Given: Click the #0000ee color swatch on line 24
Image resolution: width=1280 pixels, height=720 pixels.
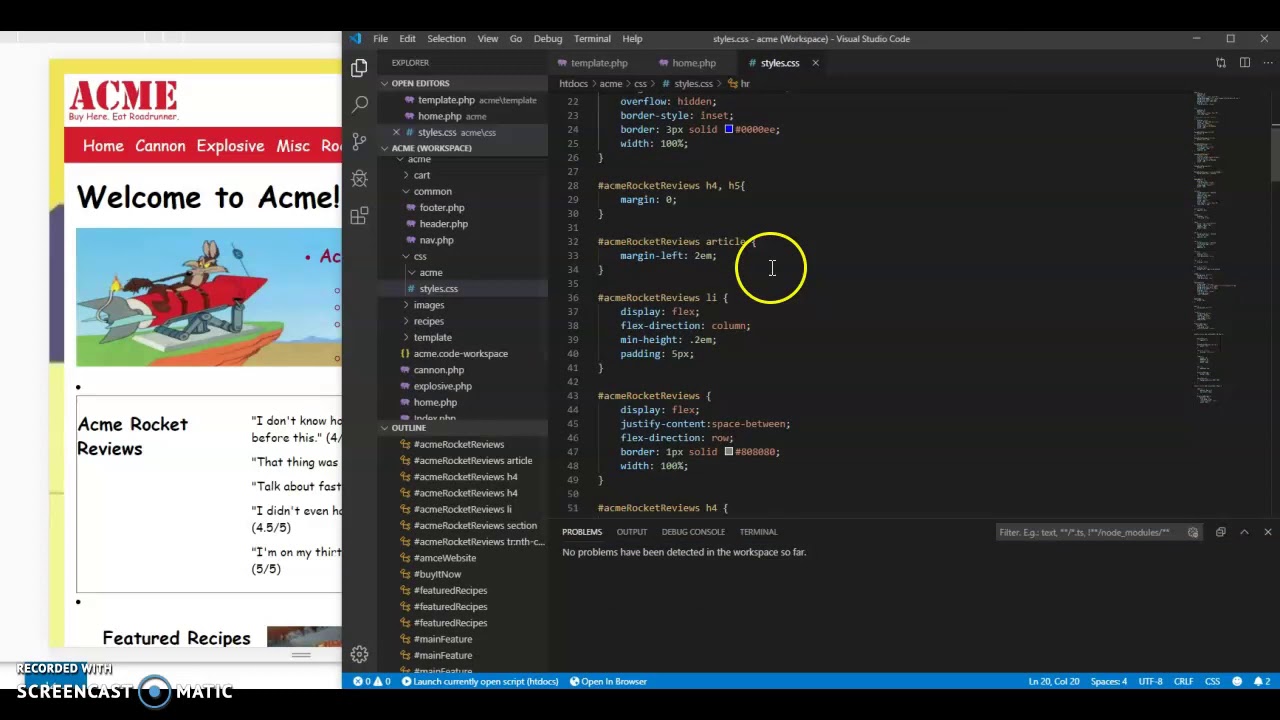Looking at the screenshot, I should 729,129.
